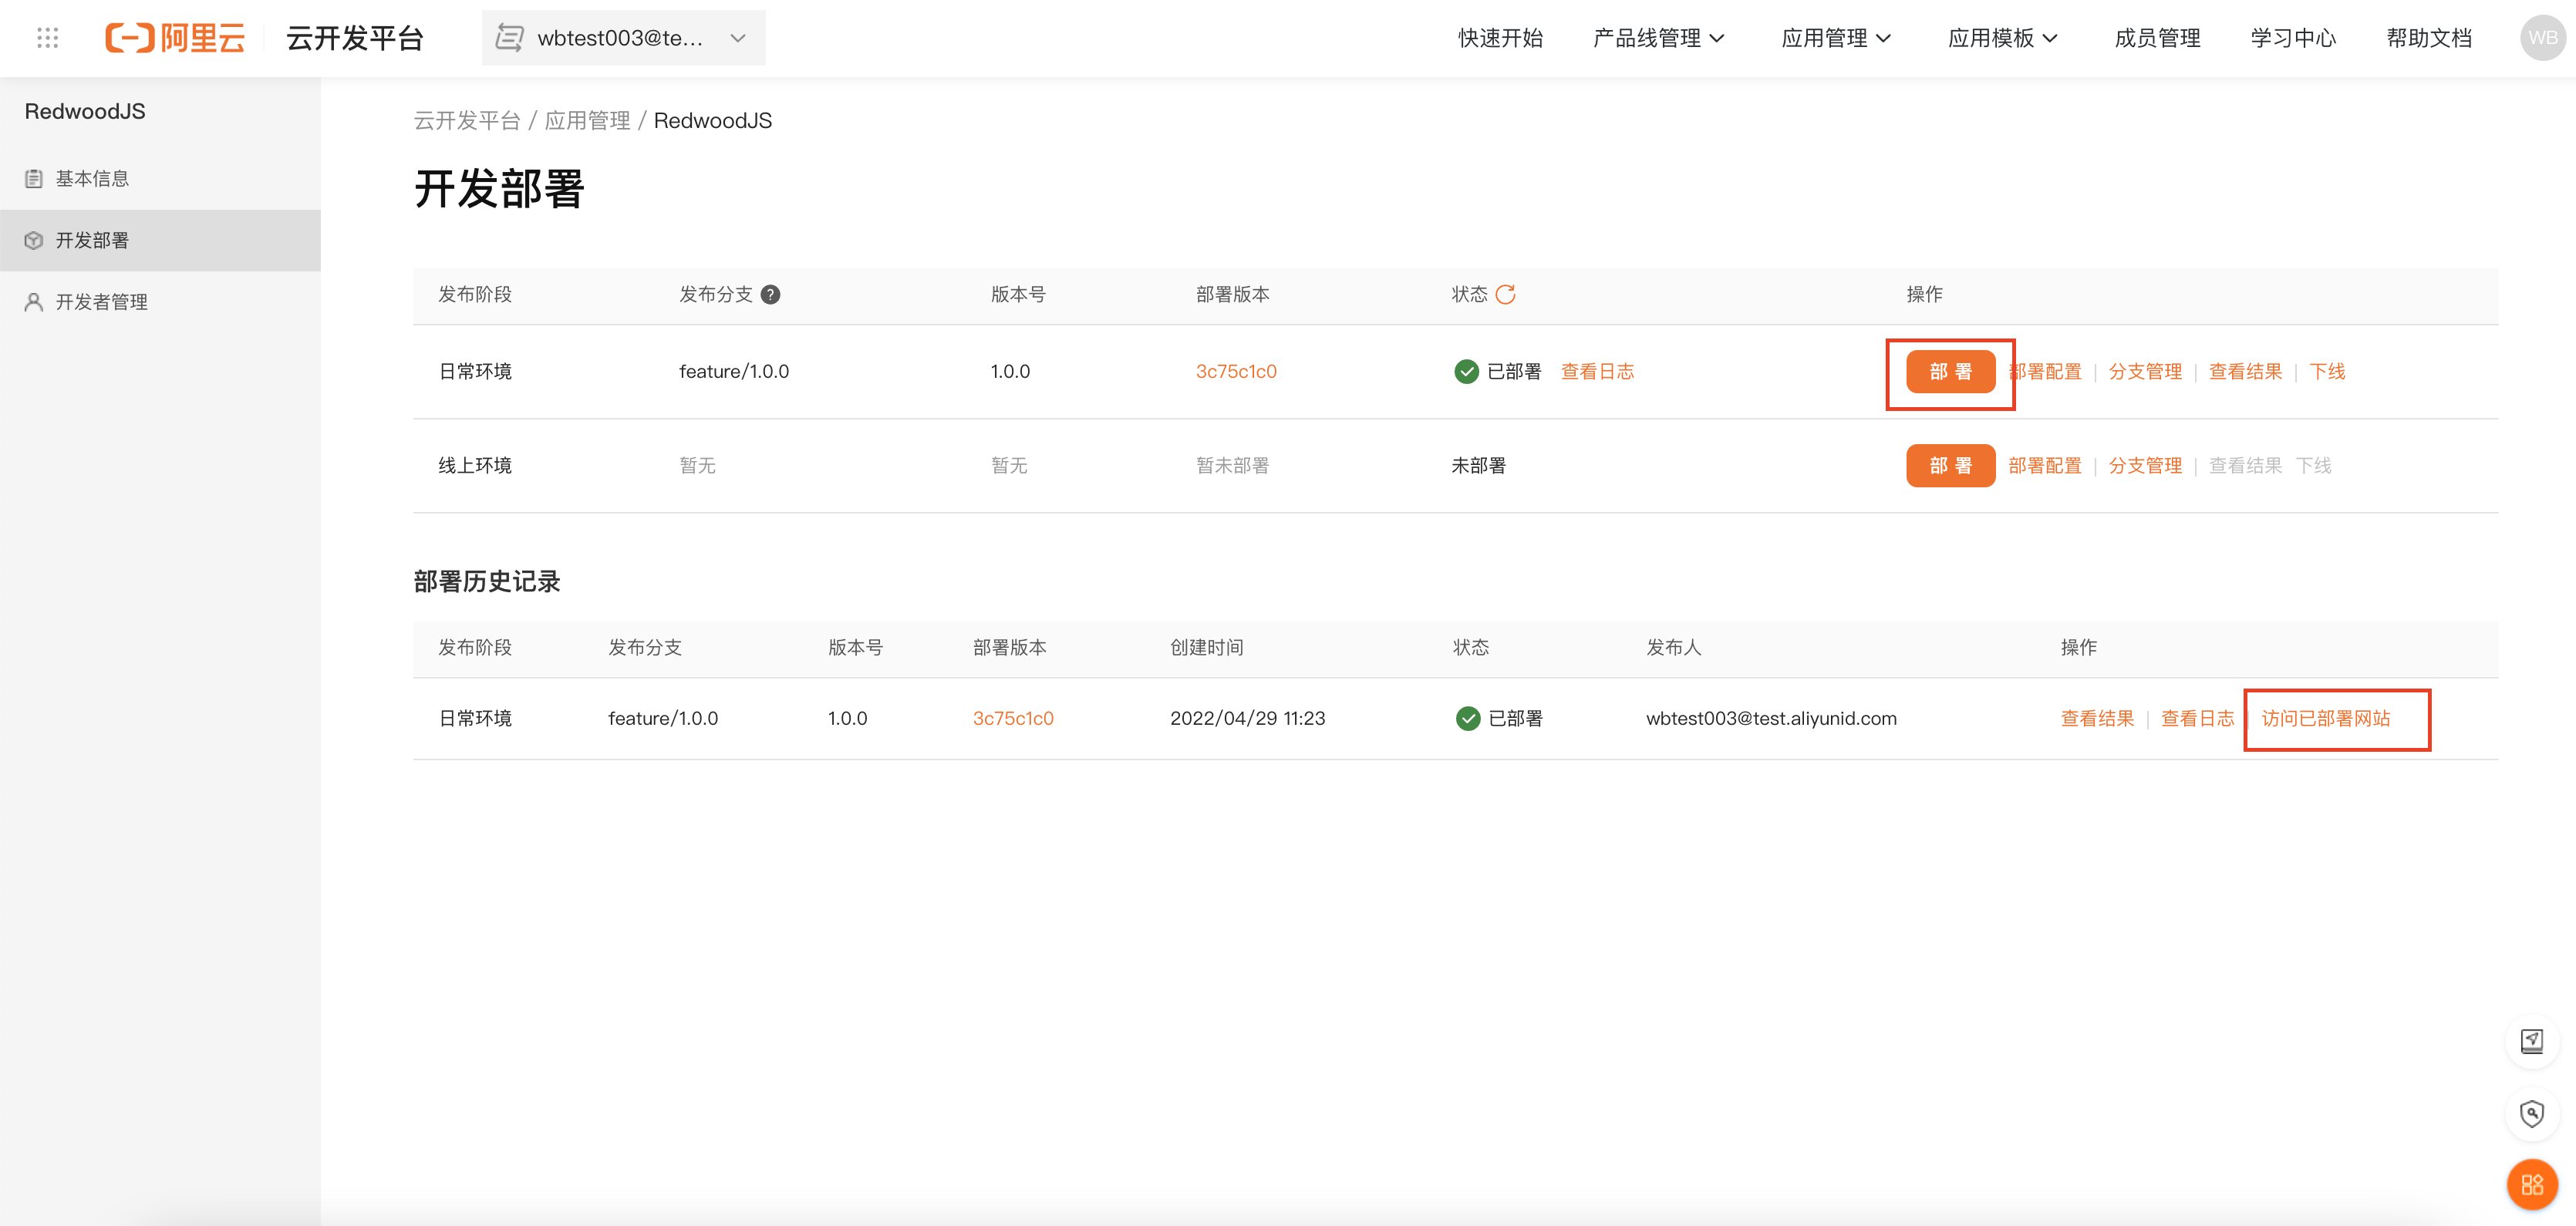Open 查看日志 link beside 已部署 status
Image resolution: width=2576 pixels, height=1226 pixels.
coord(1597,371)
